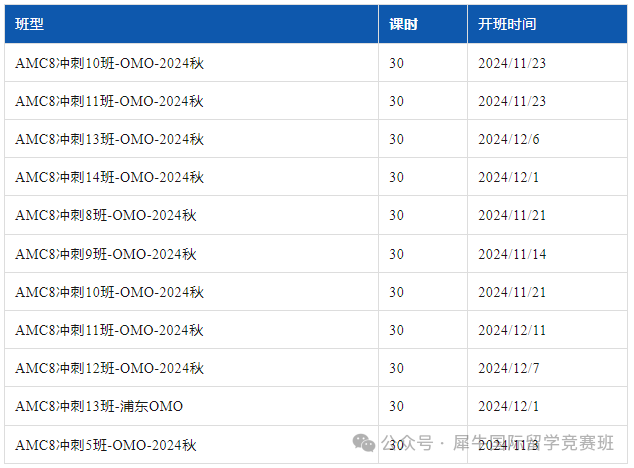This screenshot has height=468, width=634.
Task: Select AMC8冲刺14班-OMO-2024秋 class name
Action: (x=110, y=177)
